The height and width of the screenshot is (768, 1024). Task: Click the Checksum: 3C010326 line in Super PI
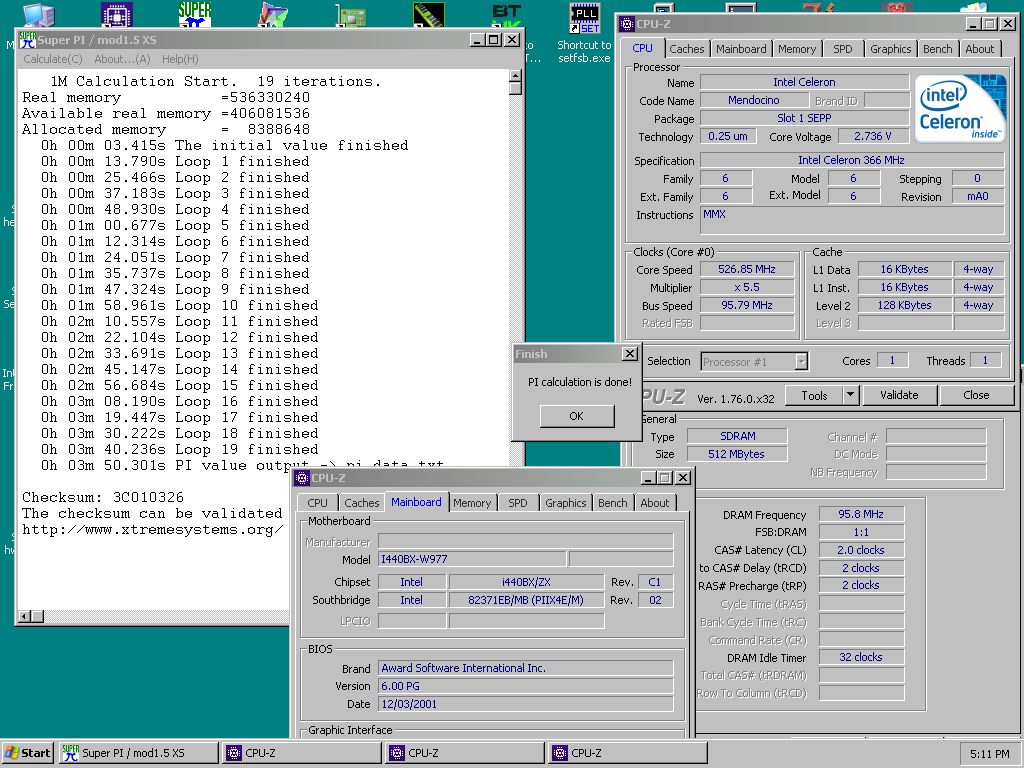click(103, 498)
